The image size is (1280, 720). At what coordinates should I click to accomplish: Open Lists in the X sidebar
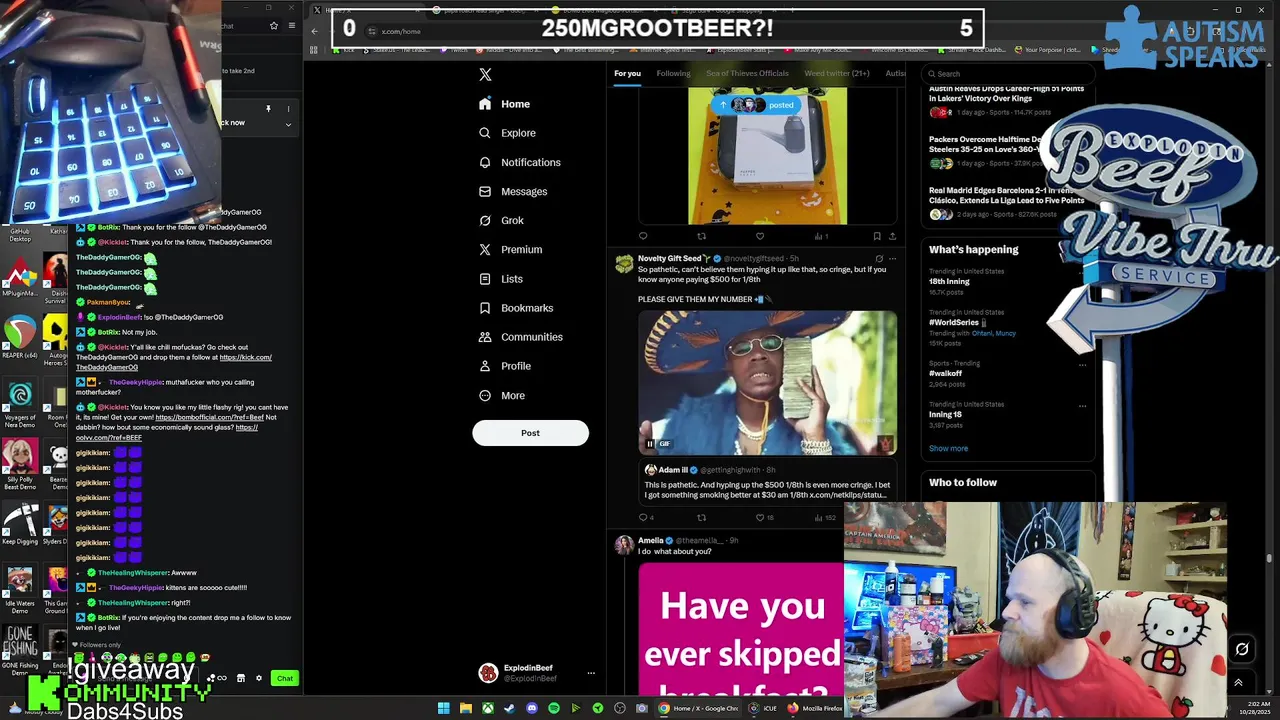pyautogui.click(x=500, y=279)
